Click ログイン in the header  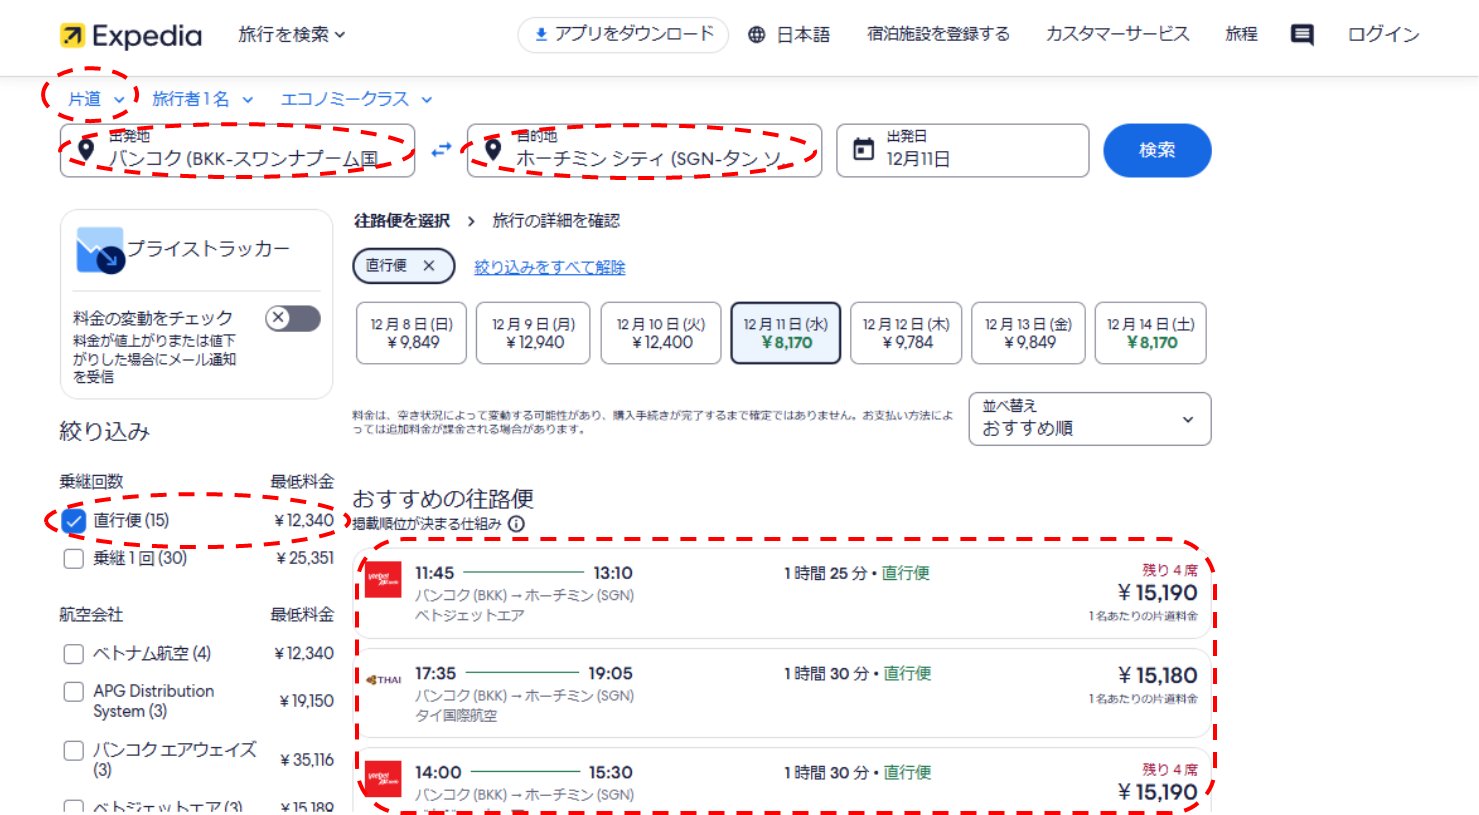coord(1383,34)
